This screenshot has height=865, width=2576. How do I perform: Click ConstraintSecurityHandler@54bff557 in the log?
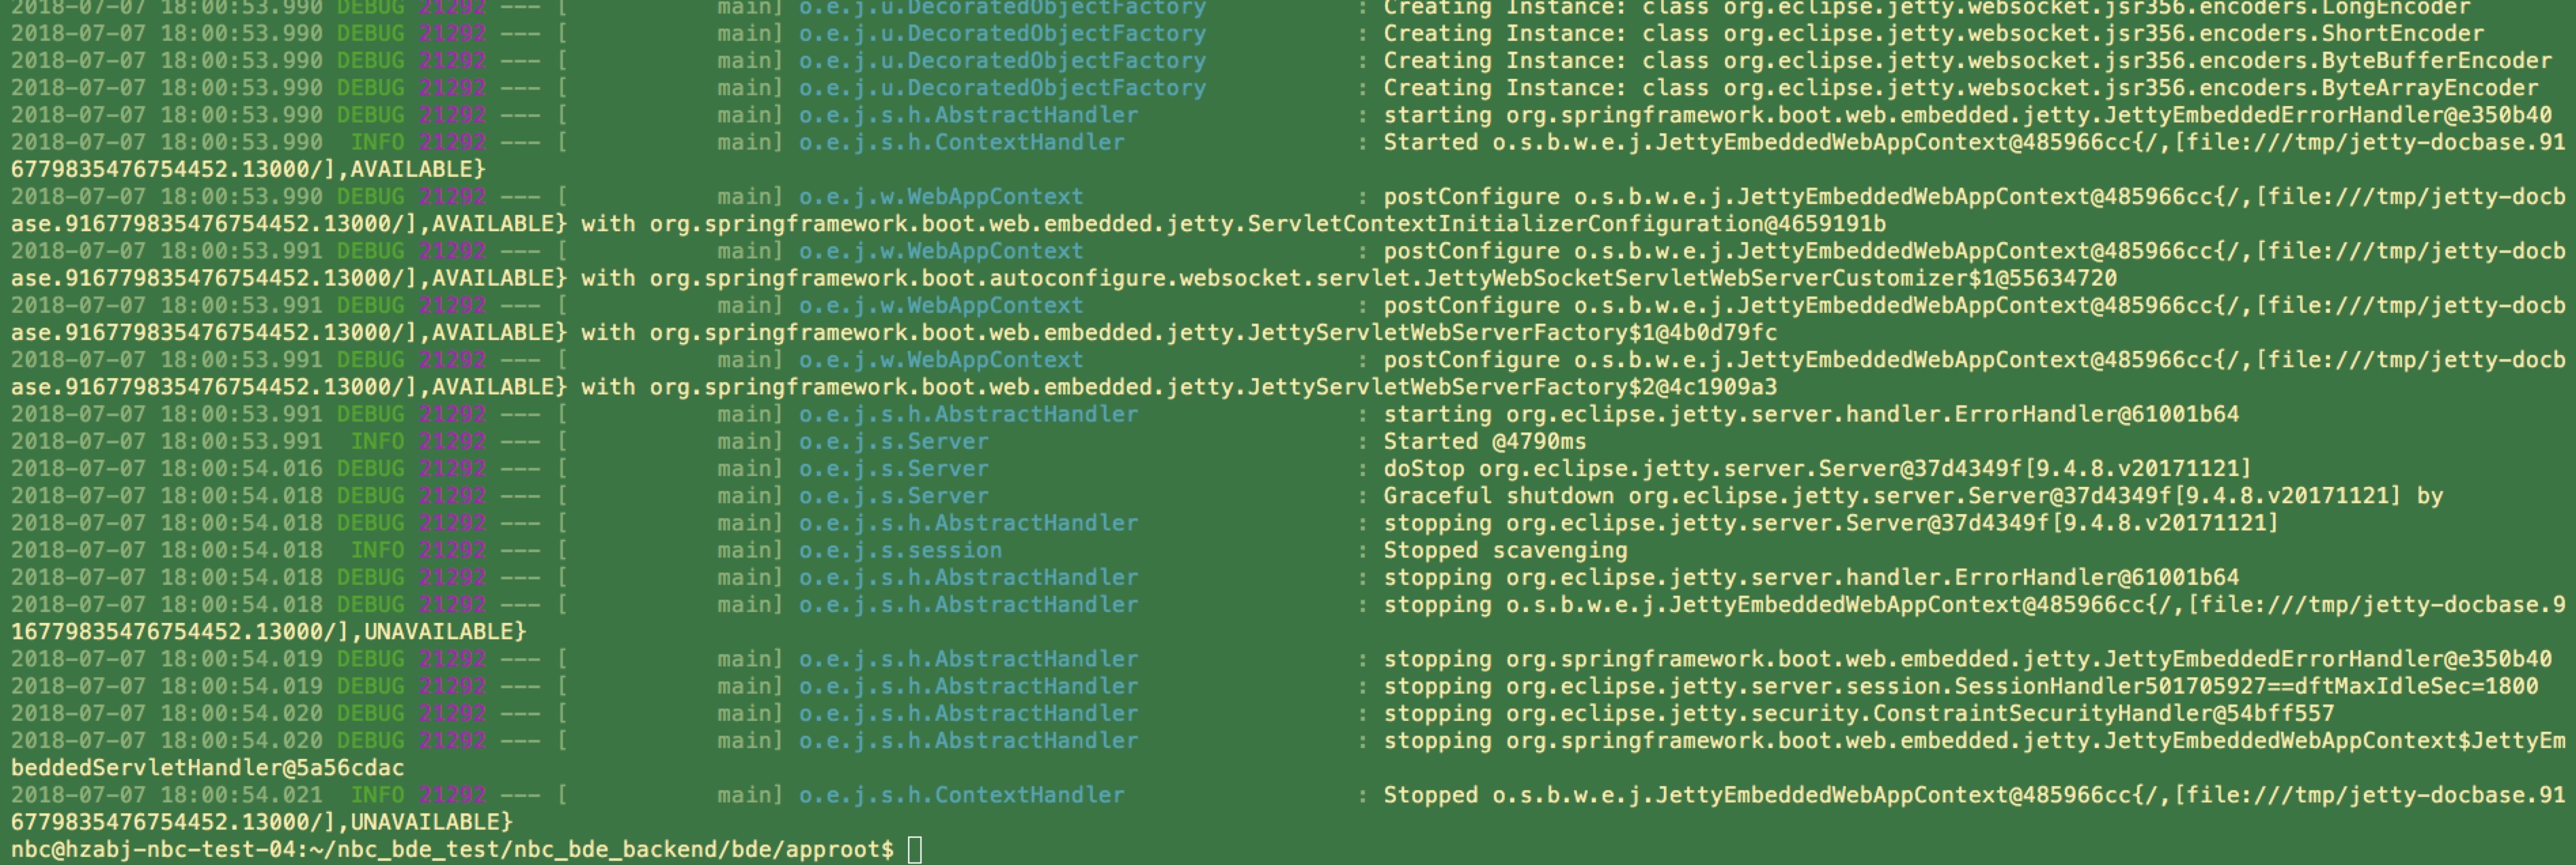(x=2103, y=713)
